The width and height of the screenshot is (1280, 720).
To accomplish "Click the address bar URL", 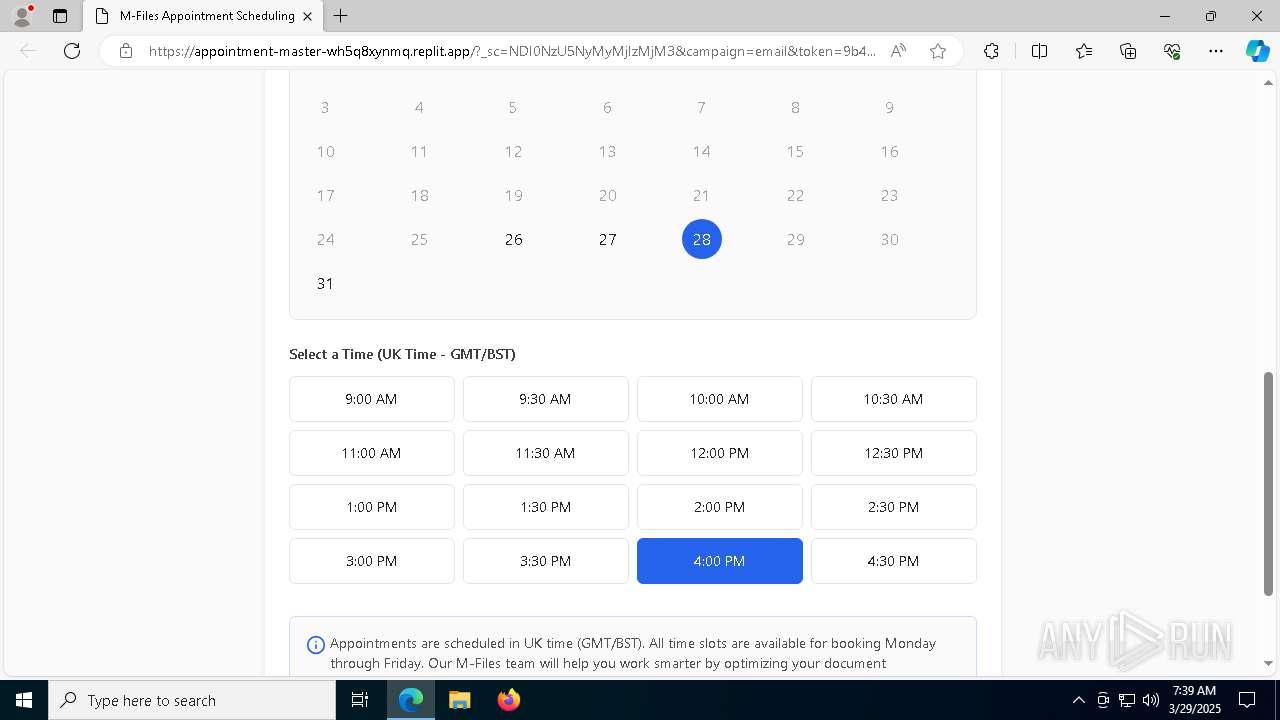I will click(512, 51).
